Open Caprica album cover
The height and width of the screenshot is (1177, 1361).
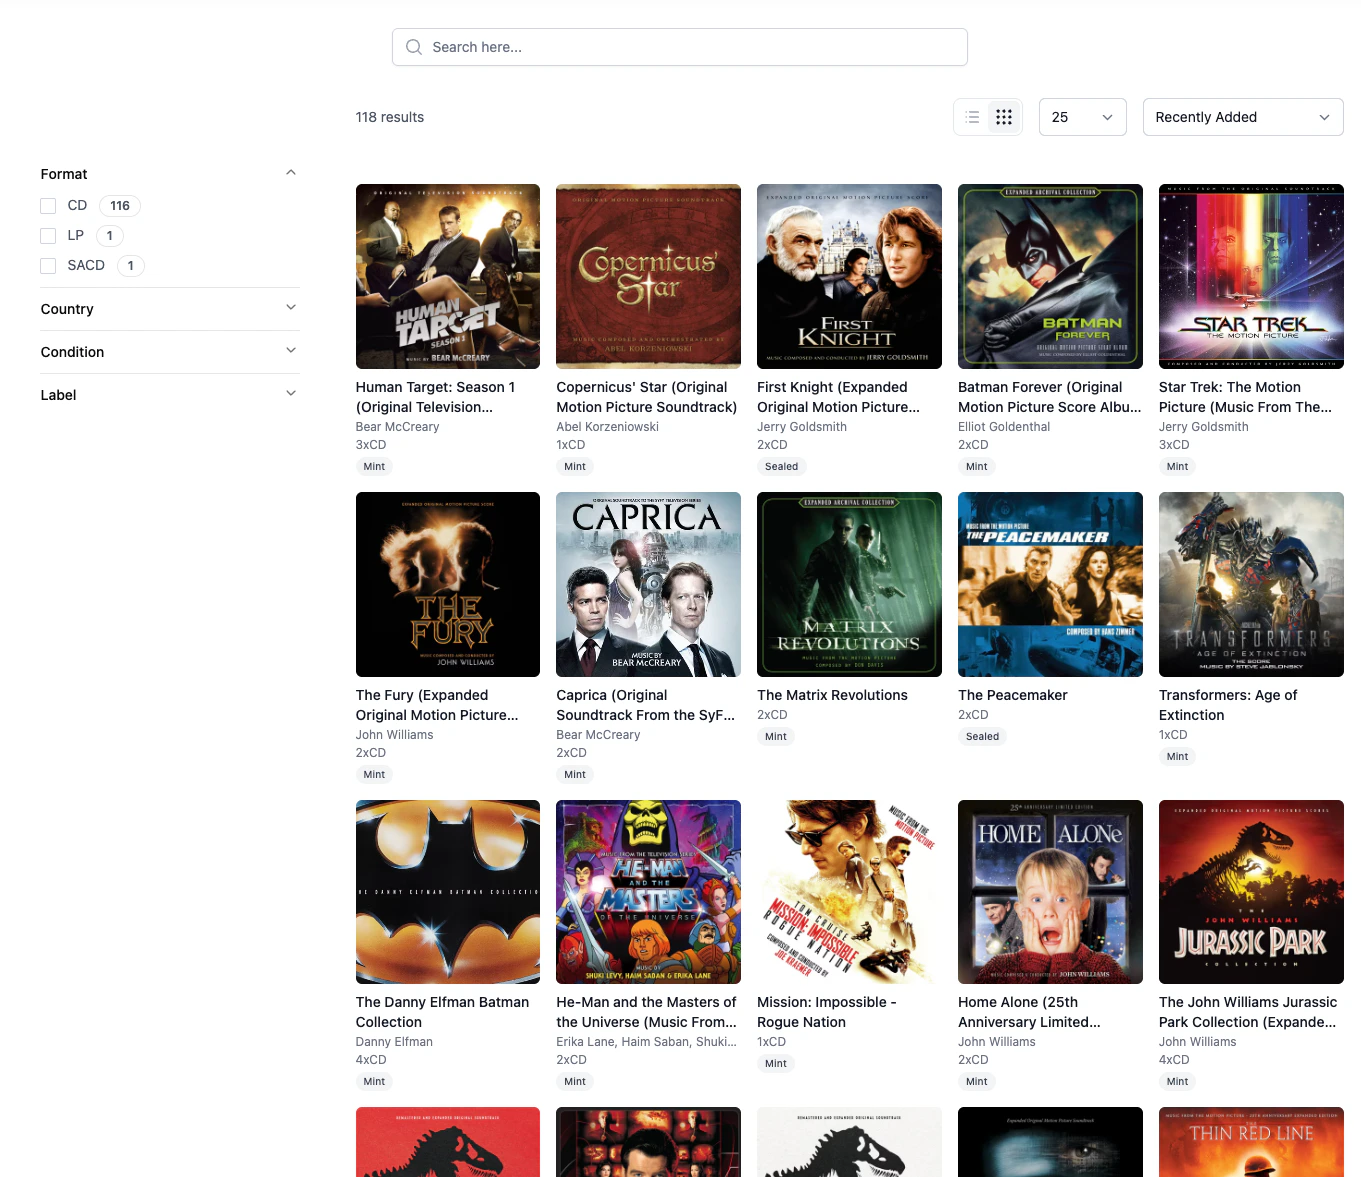tap(648, 584)
